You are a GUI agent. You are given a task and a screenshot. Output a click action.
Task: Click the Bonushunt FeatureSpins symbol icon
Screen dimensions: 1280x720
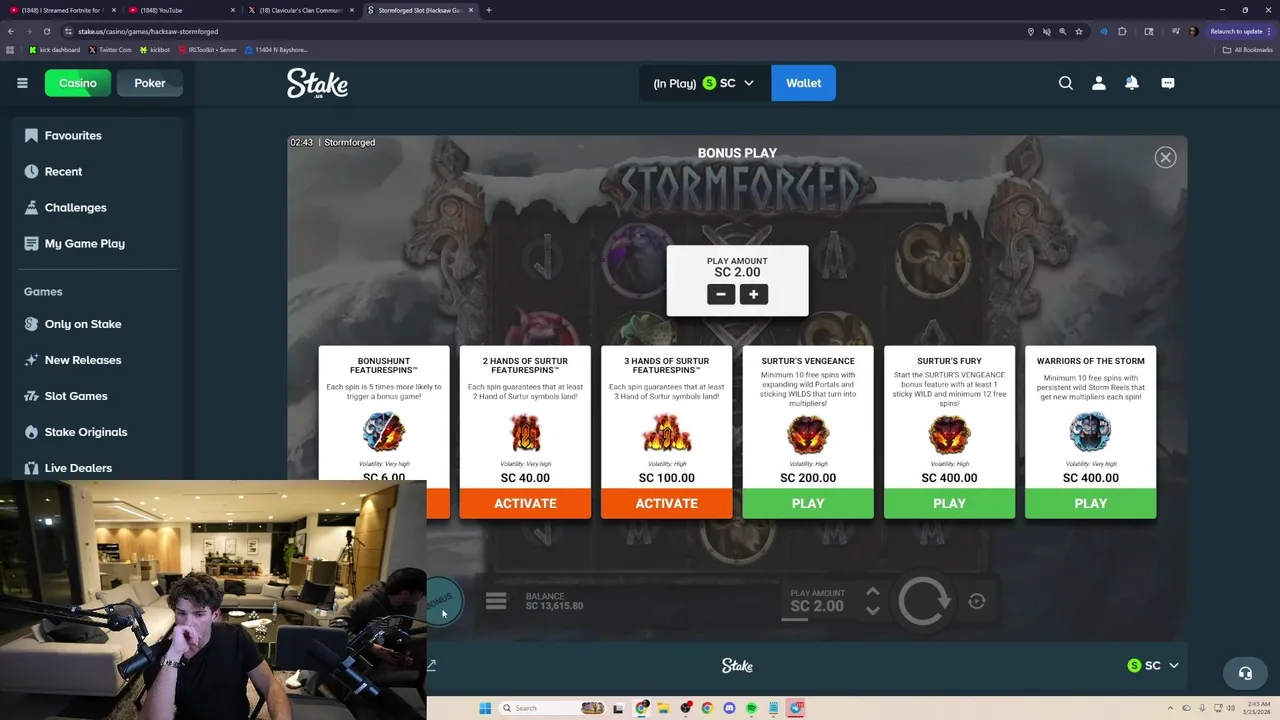384,433
